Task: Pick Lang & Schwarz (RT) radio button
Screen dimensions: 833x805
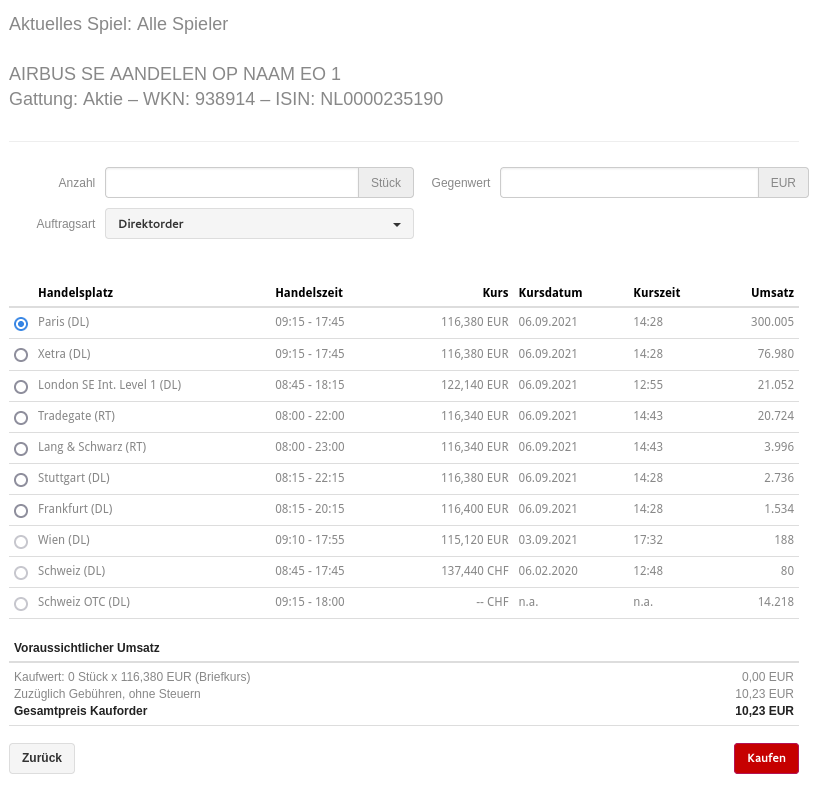Action: coord(21,449)
